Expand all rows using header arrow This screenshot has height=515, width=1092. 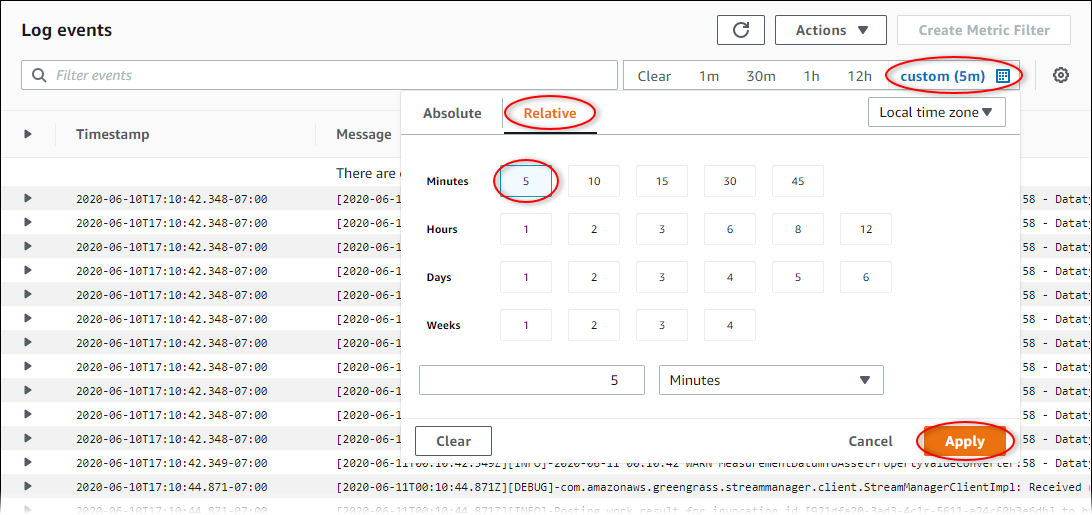[28, 134]
